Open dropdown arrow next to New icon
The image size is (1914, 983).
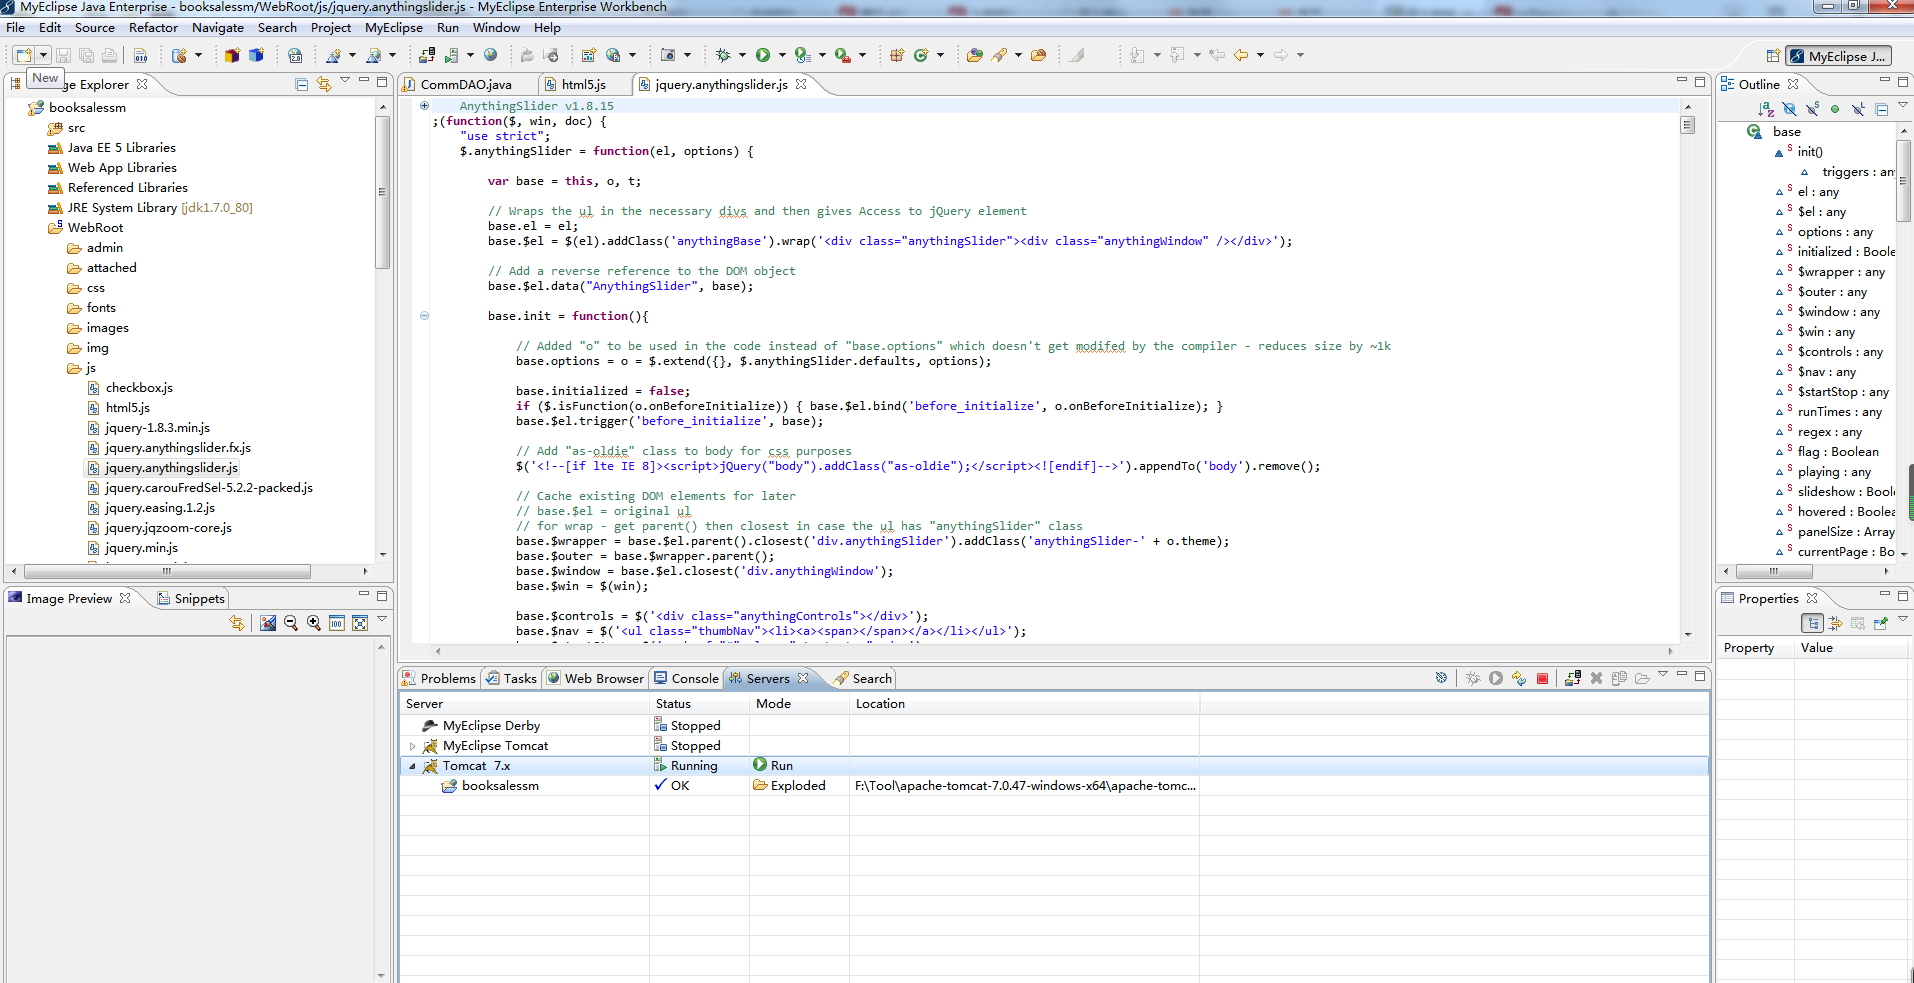click(43, 55)
